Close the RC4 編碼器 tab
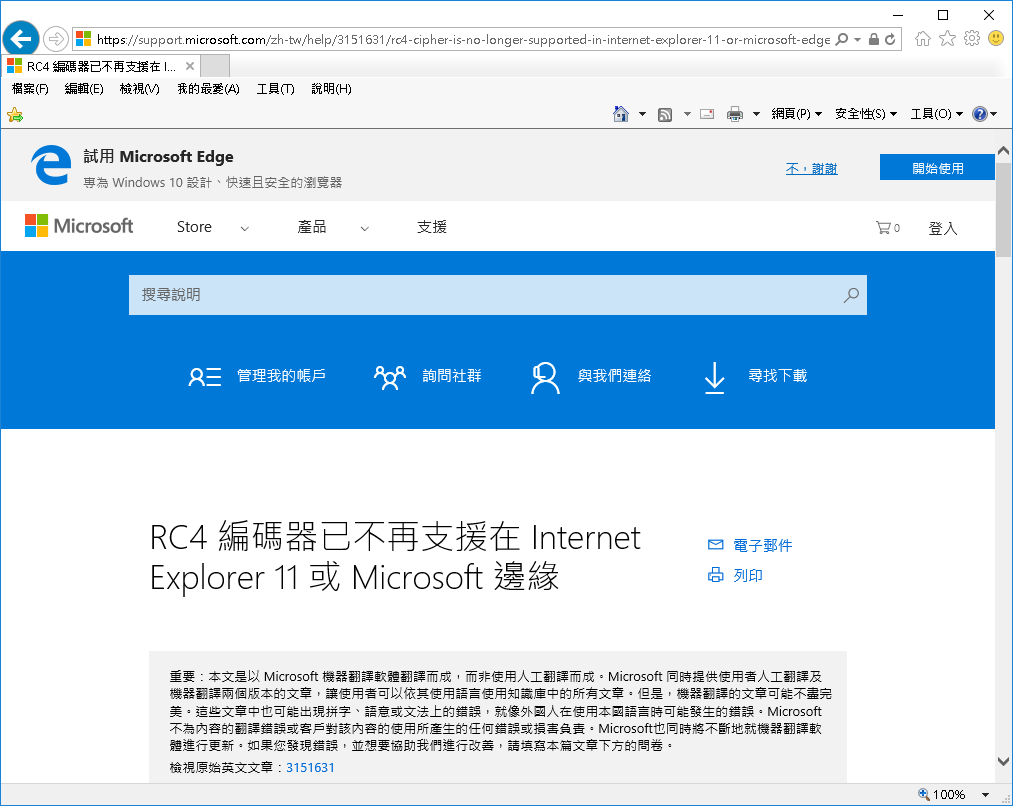Viewport: 1013px width, 806px height. [x=190, y=66]
